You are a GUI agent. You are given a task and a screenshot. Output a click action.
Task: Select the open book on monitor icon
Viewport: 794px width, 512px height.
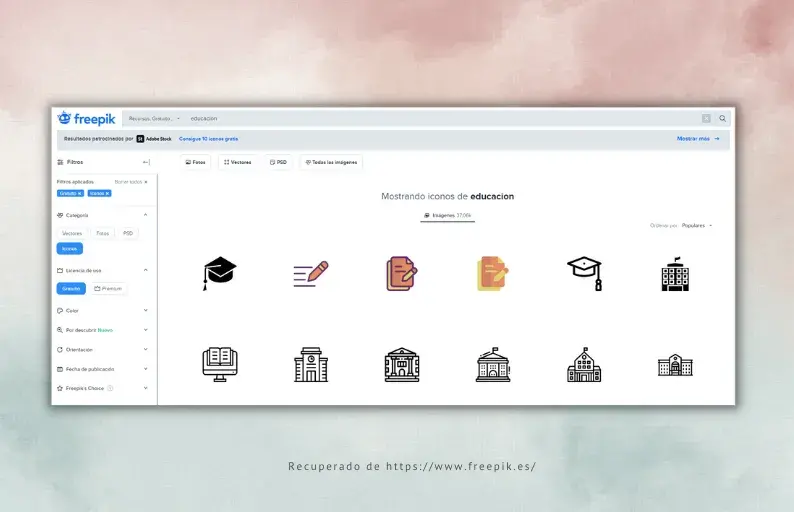219,365
